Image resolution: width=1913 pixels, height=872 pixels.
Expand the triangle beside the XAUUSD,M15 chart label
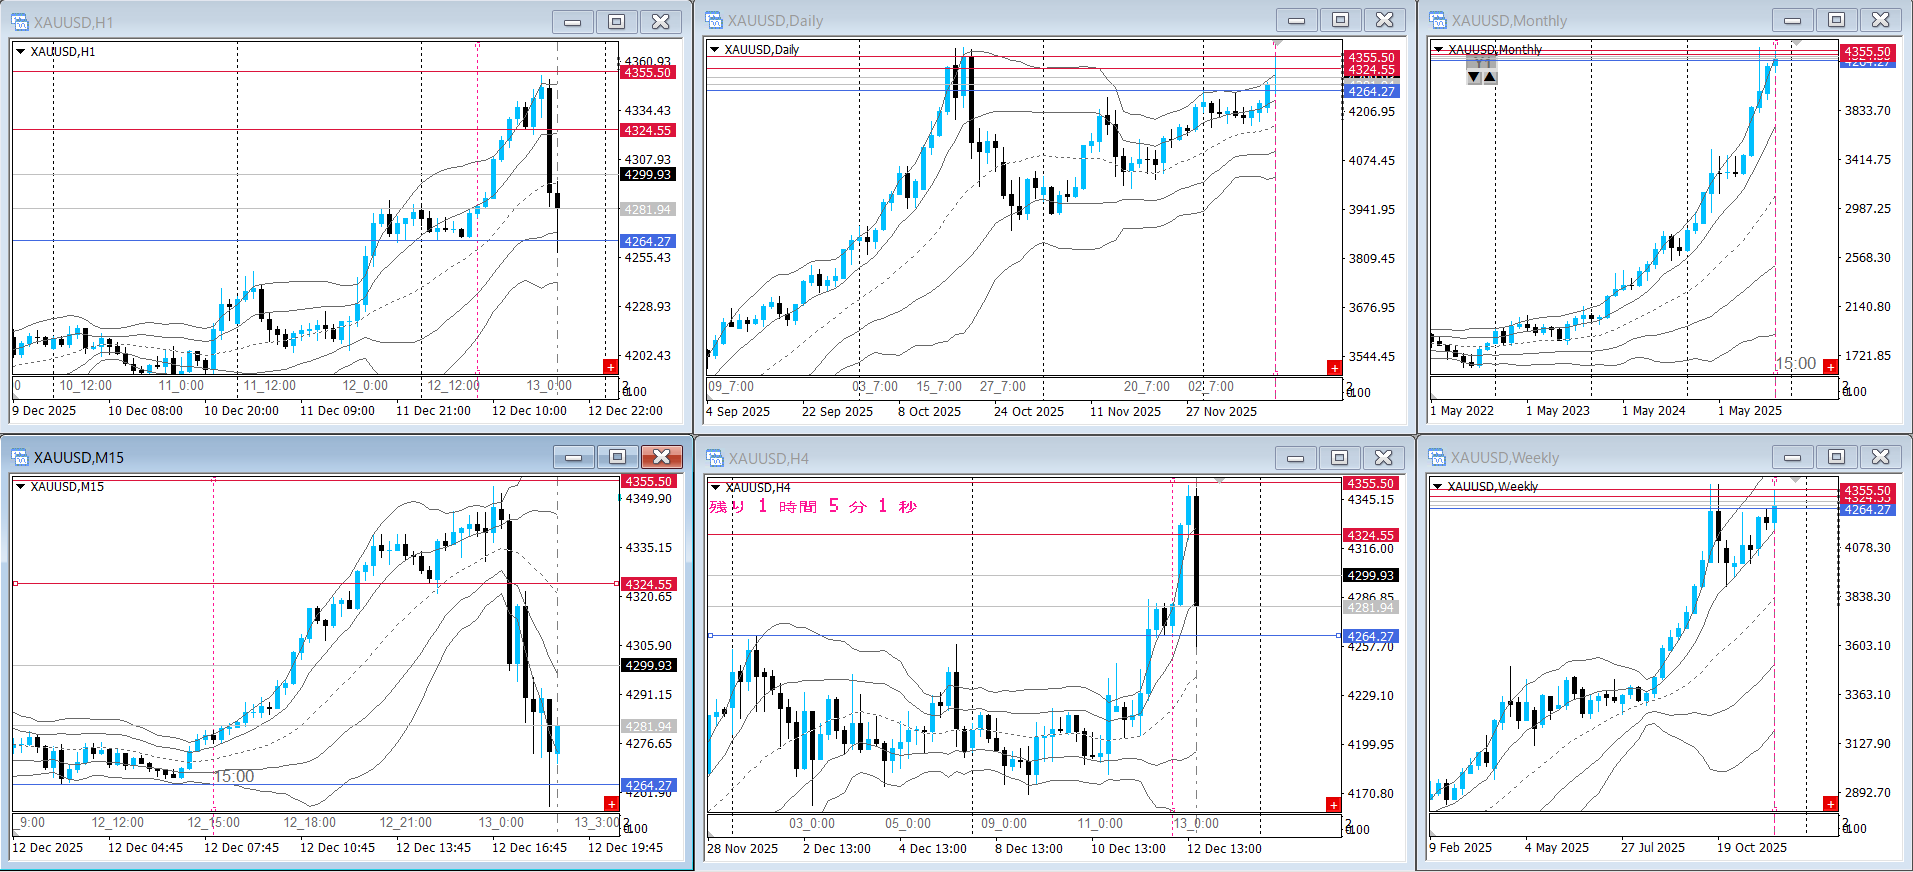20,487
